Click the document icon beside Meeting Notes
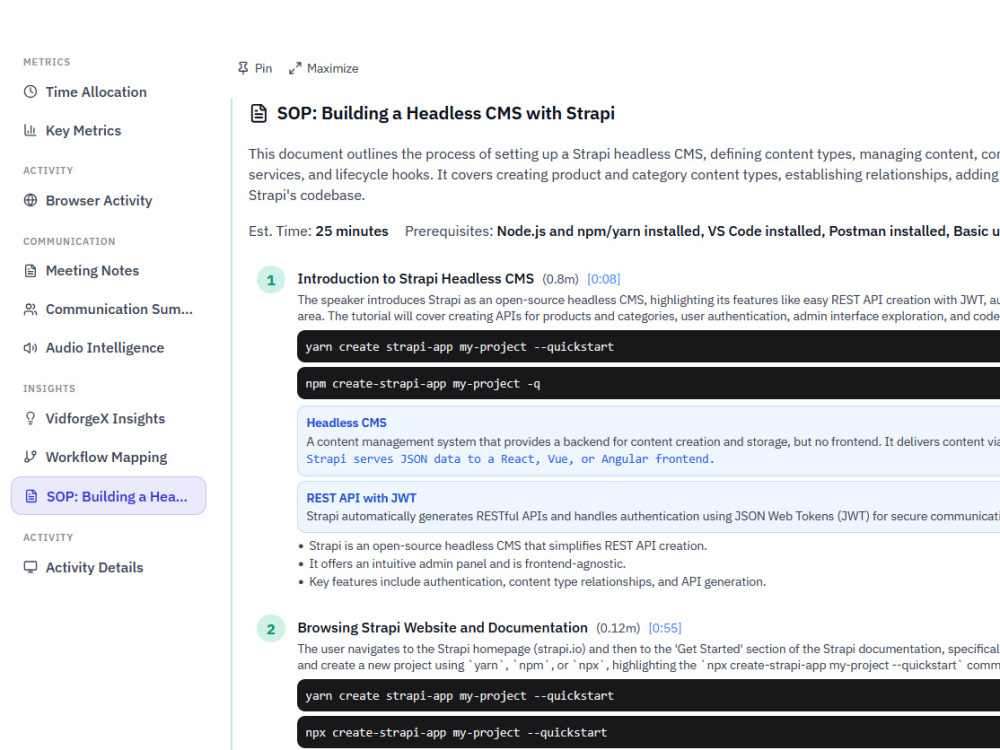The image size is (1000, 750). point(30,270)
